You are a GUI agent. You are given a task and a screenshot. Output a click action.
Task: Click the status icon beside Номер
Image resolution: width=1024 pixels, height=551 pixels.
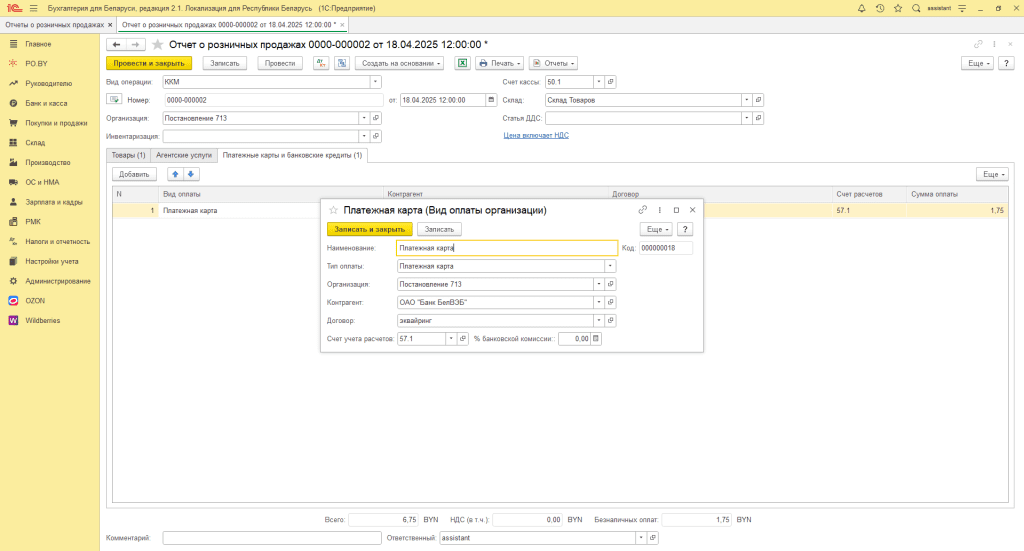(x=114, y=100)
